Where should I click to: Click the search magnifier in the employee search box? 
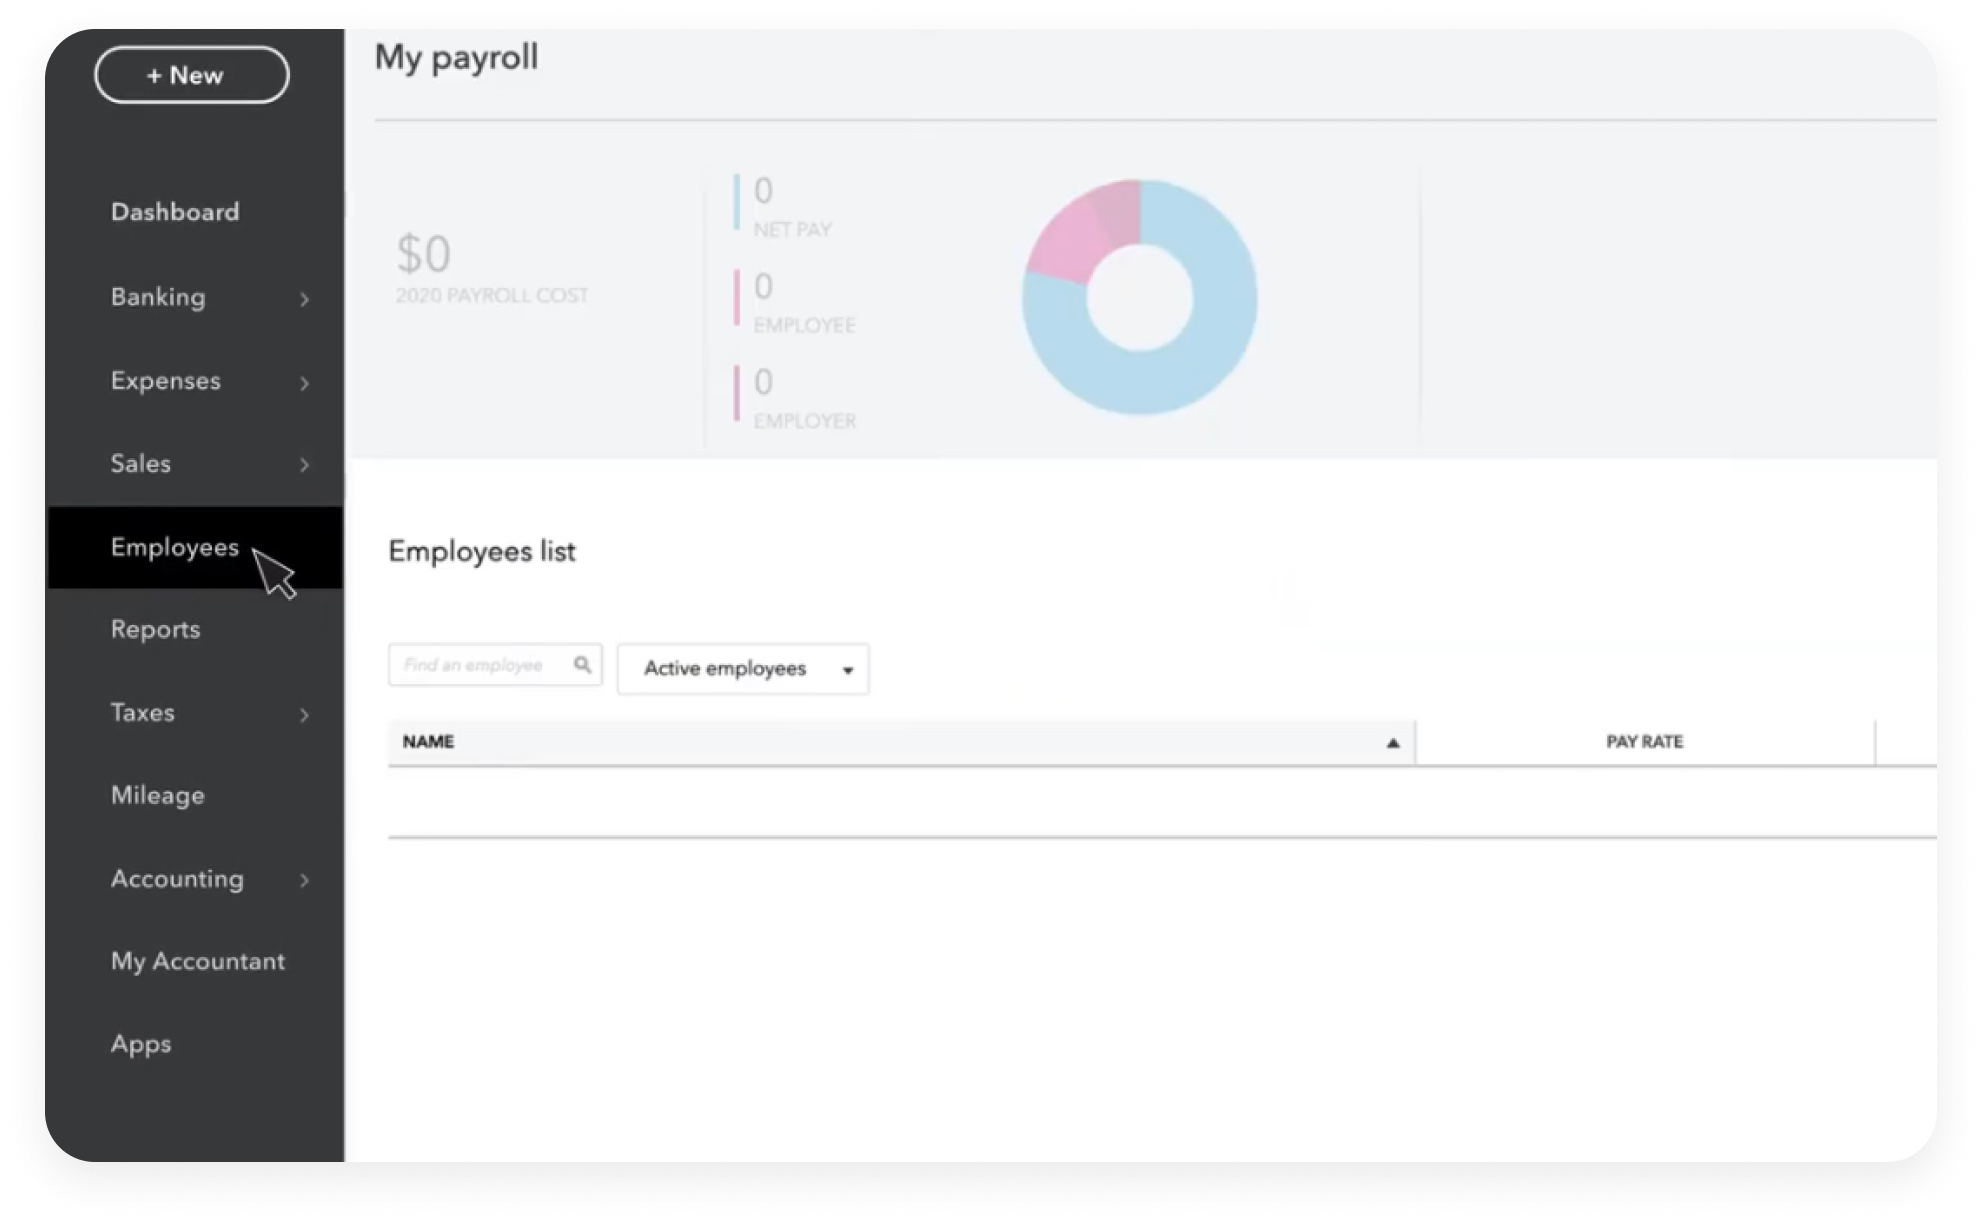click(x=583, y=664)
